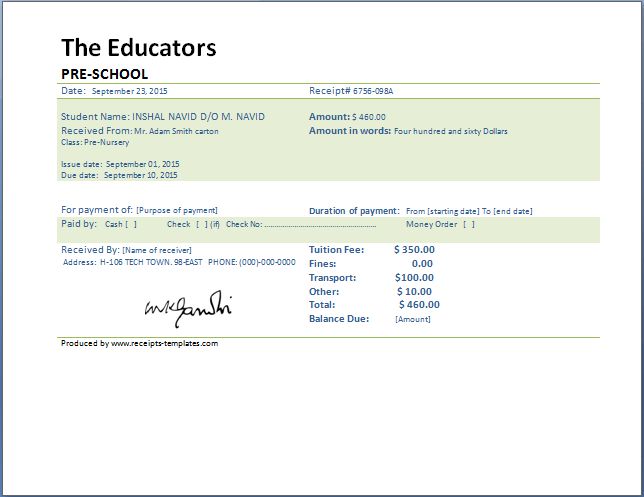Screen dimensions: 644x497
Task: Click the 'PRE-SCHOOL' subtitle
Action: click(105, 74)
